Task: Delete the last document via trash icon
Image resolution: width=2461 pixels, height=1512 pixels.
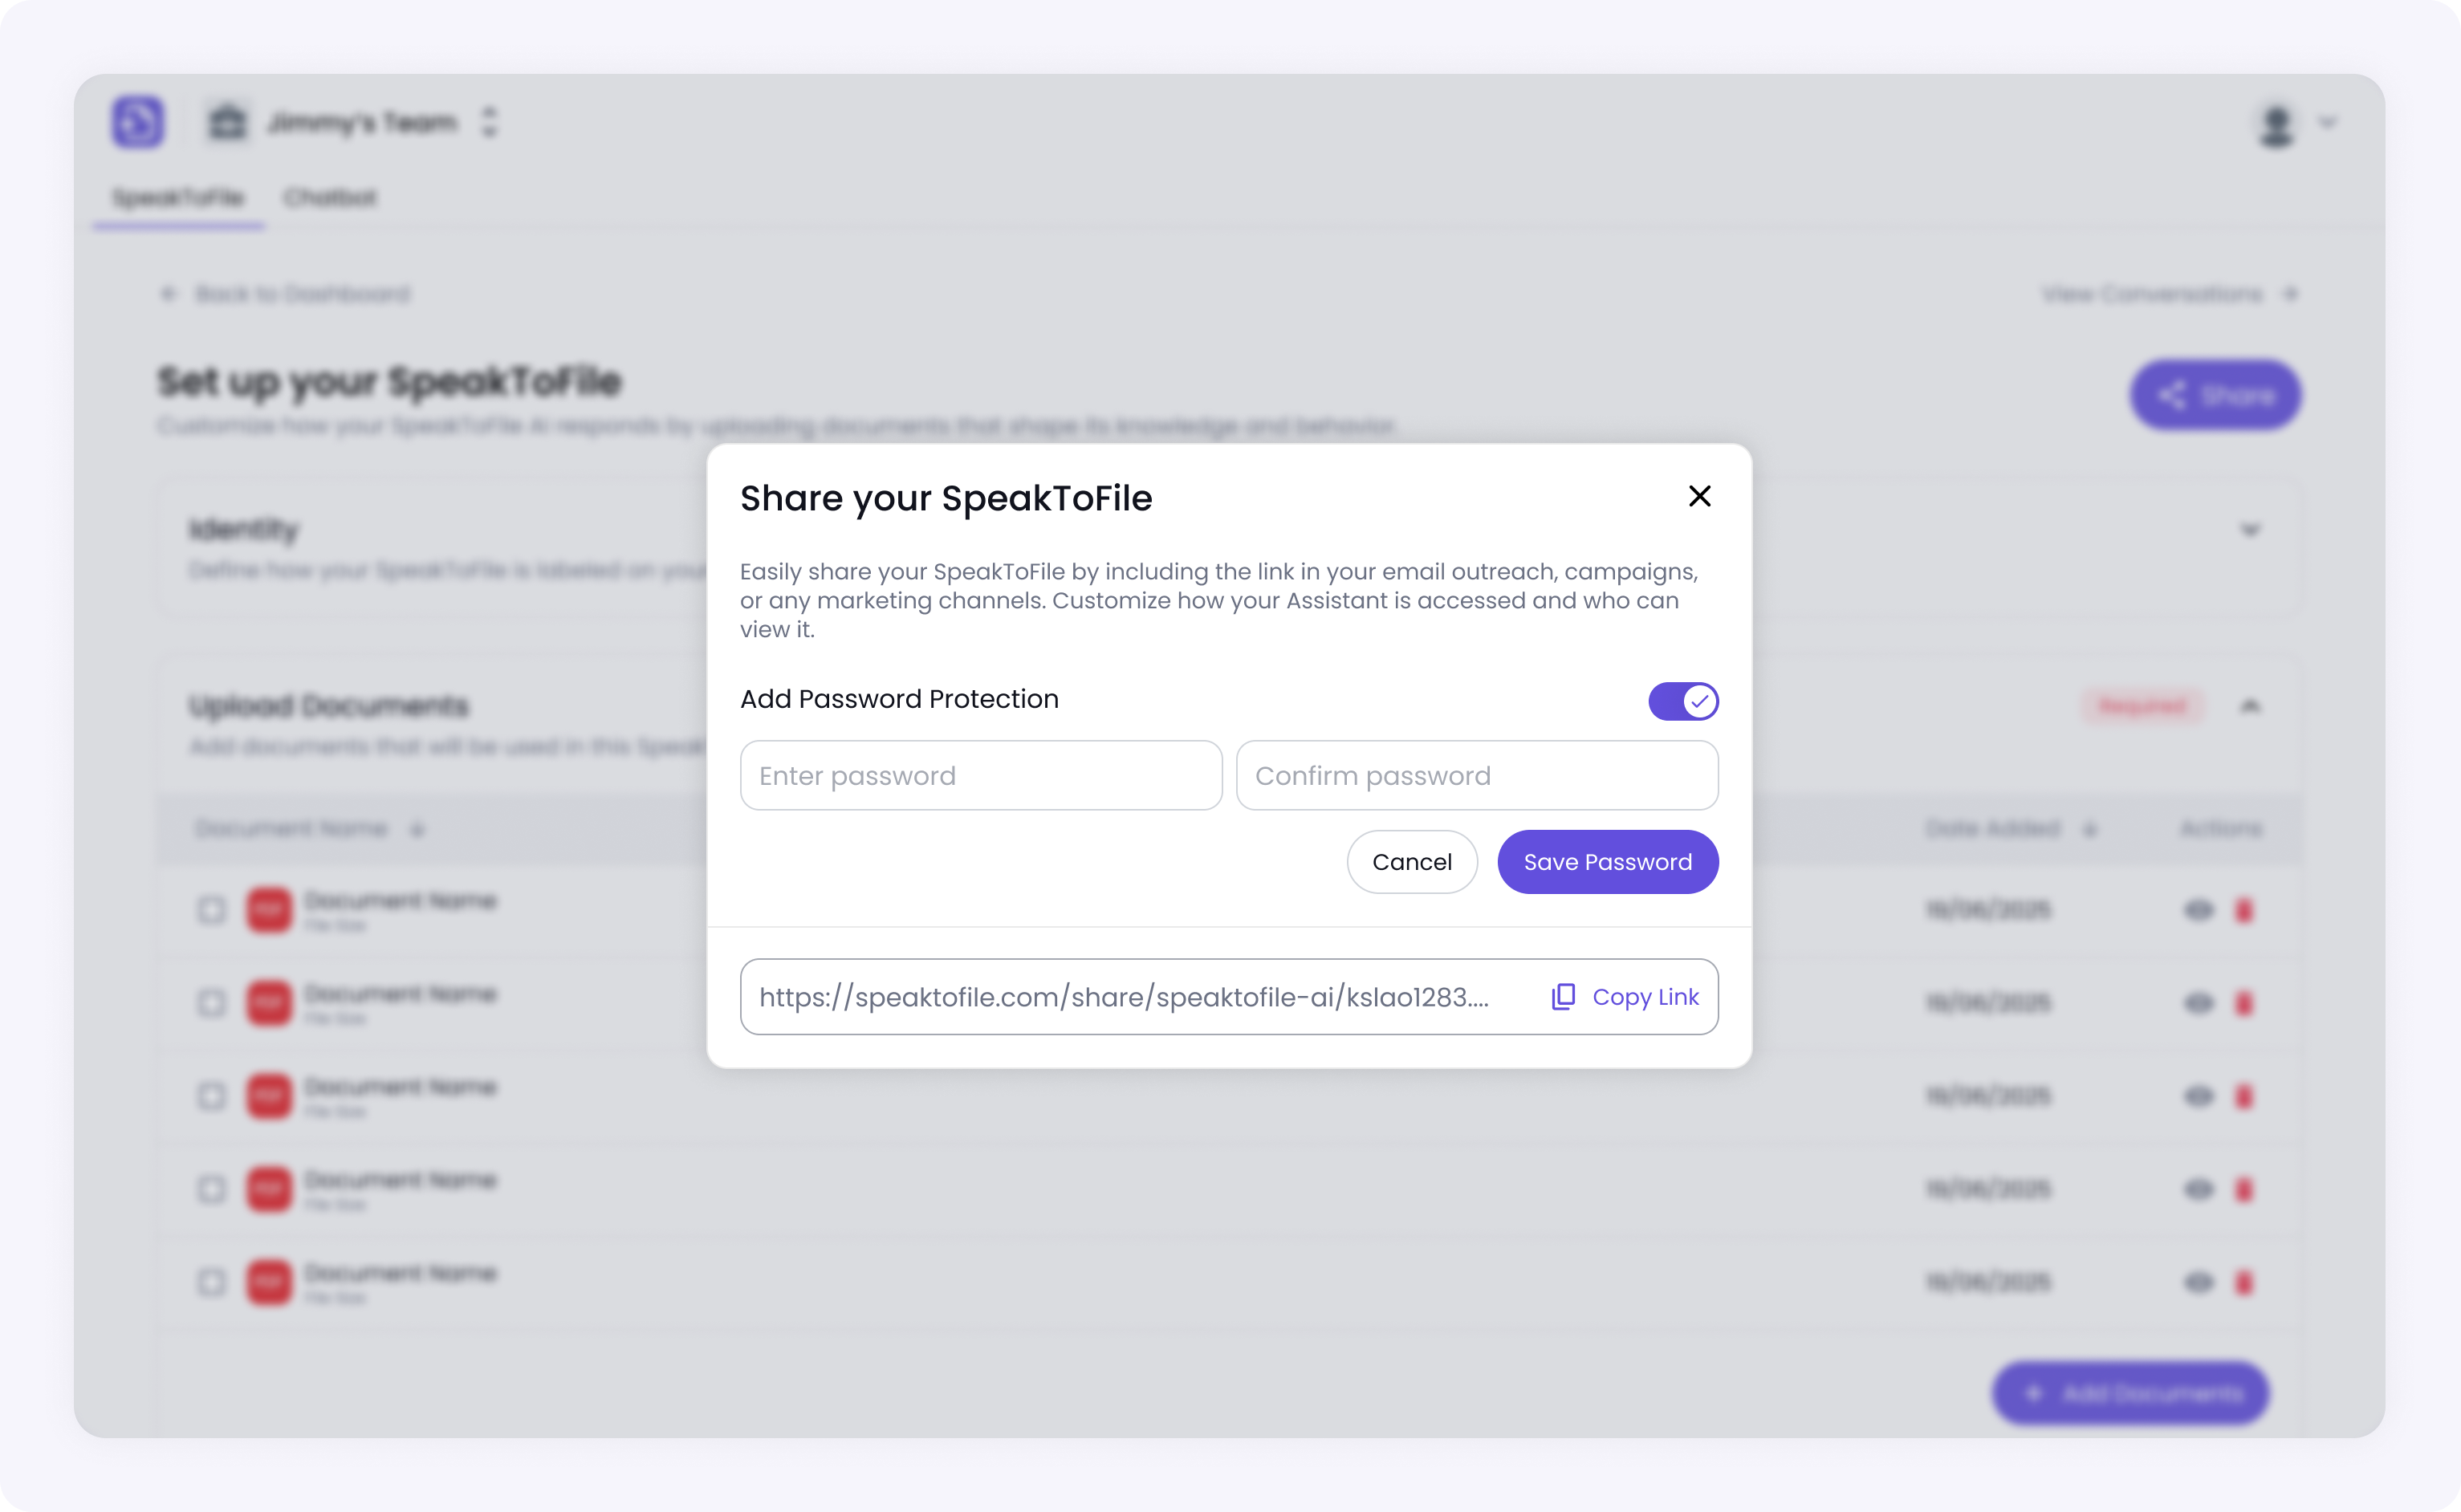Action: (x=2244, y=1282)
